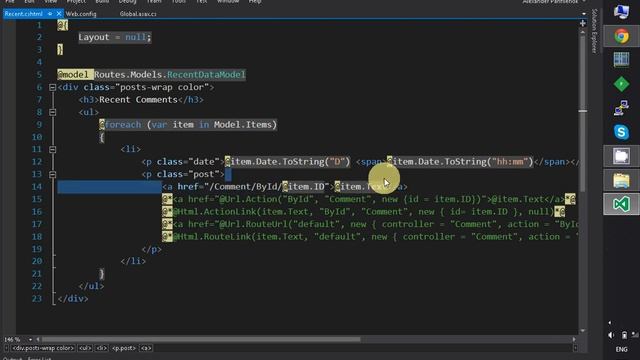Click 'Recent Comments' heading text on line 7
The image size is (640, 360).
pos(138,100)
